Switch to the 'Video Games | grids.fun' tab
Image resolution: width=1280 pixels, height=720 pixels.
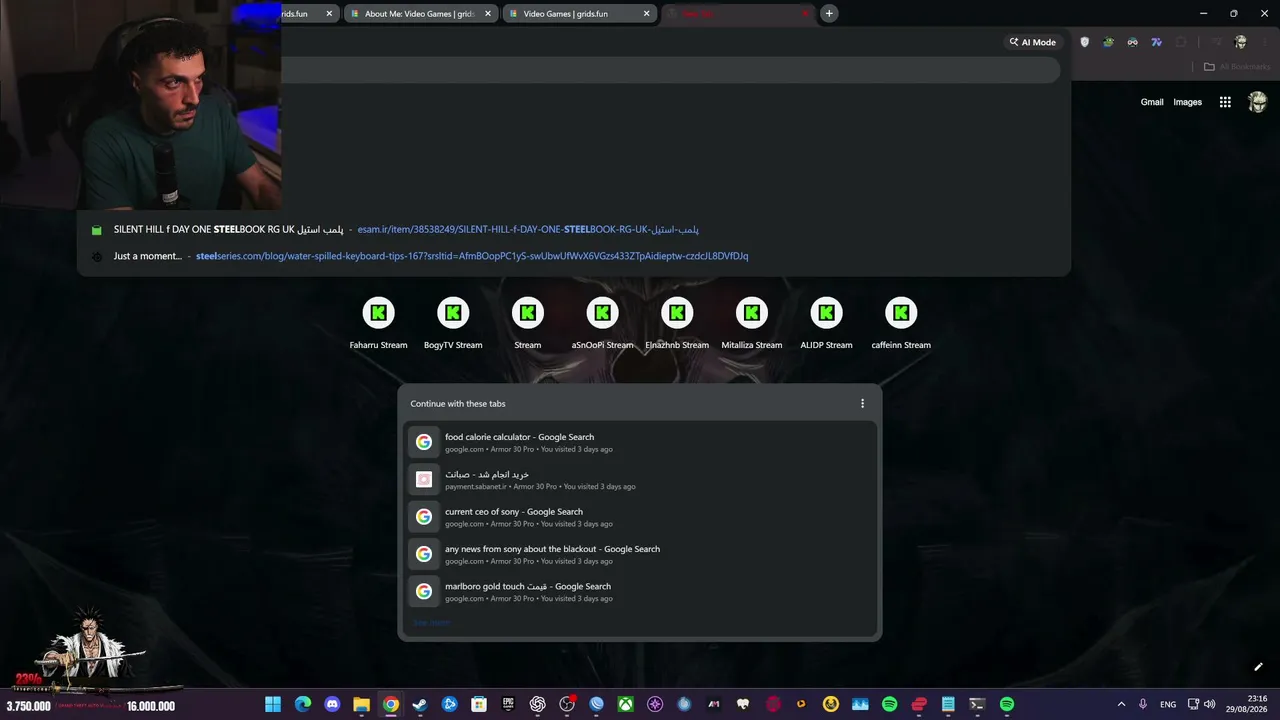click(578, 13)
